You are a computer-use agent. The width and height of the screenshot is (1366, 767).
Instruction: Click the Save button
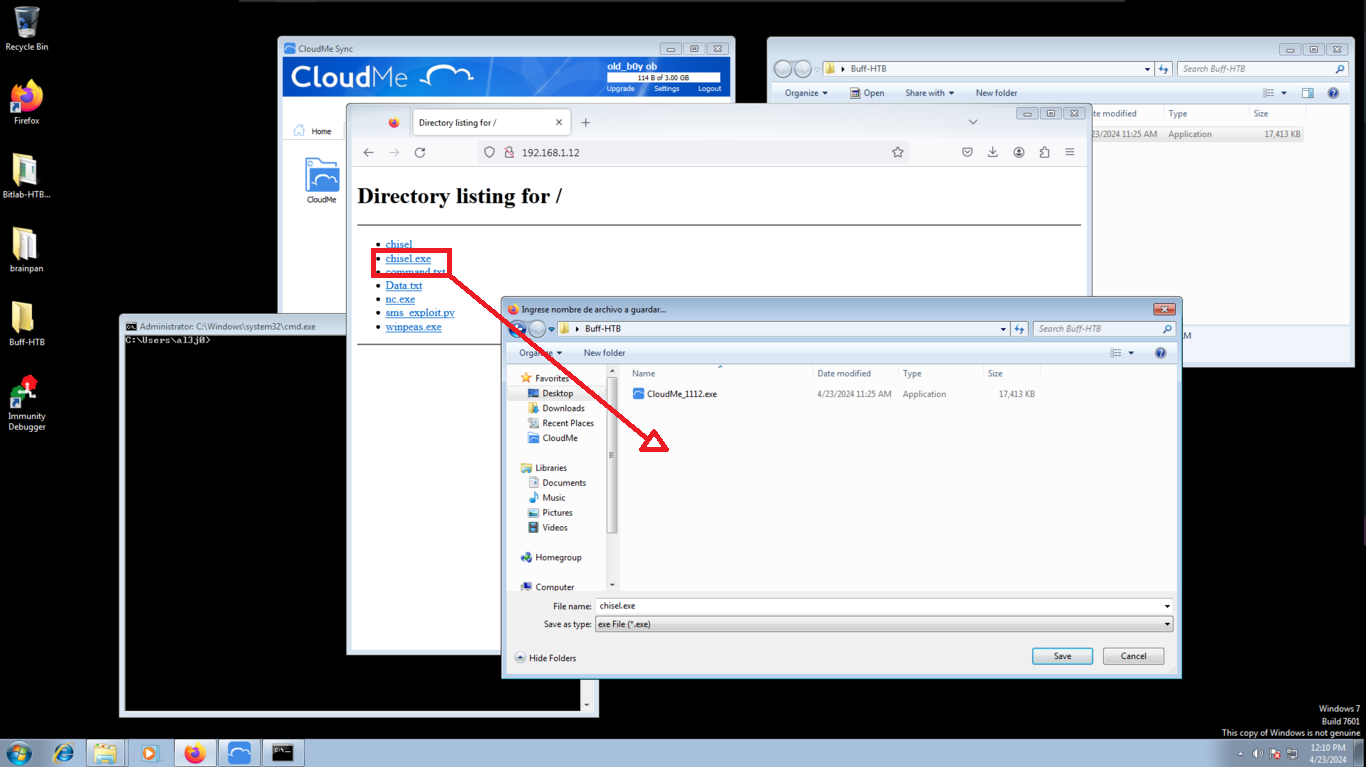pyautogui.click(x=1062, y=656)
